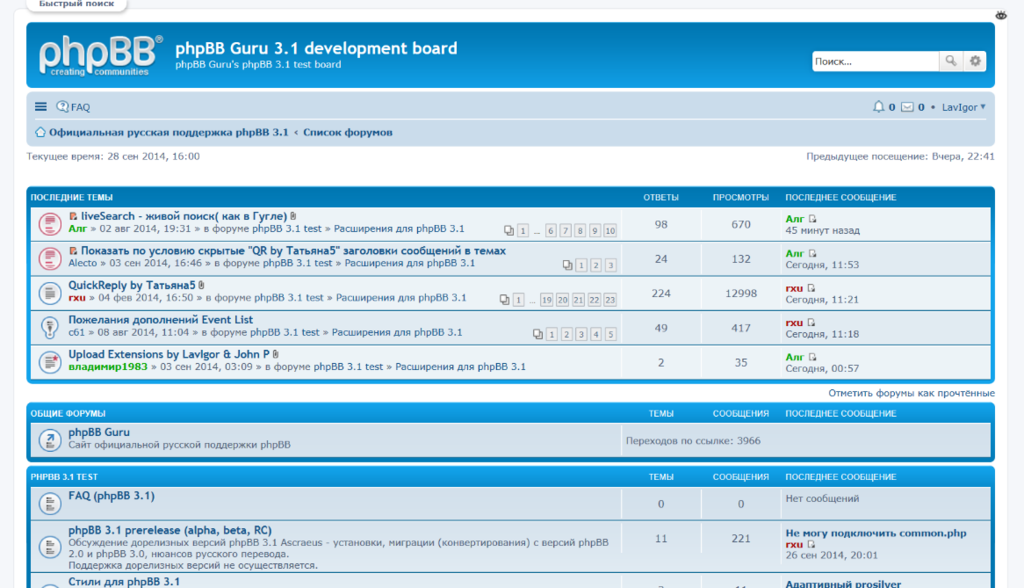Screen dimensions: 1024x588
Task: Click the eye icon in top-right corner
Action: [x=1002, y=14]
